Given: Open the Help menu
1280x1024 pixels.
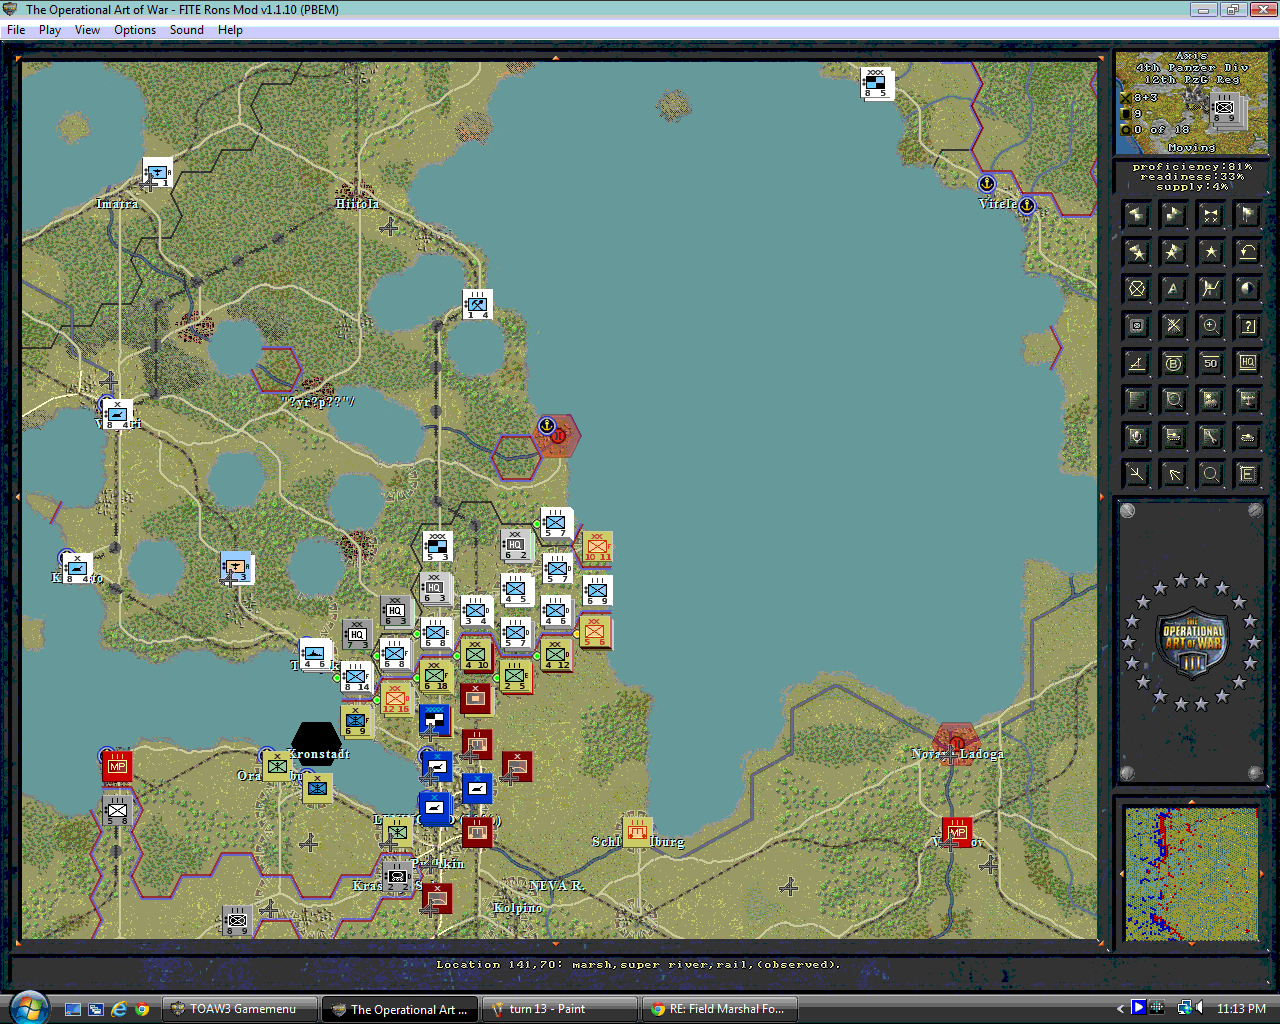Looking at the screenshot, I should pyautogui.click(x=230, y=30).
